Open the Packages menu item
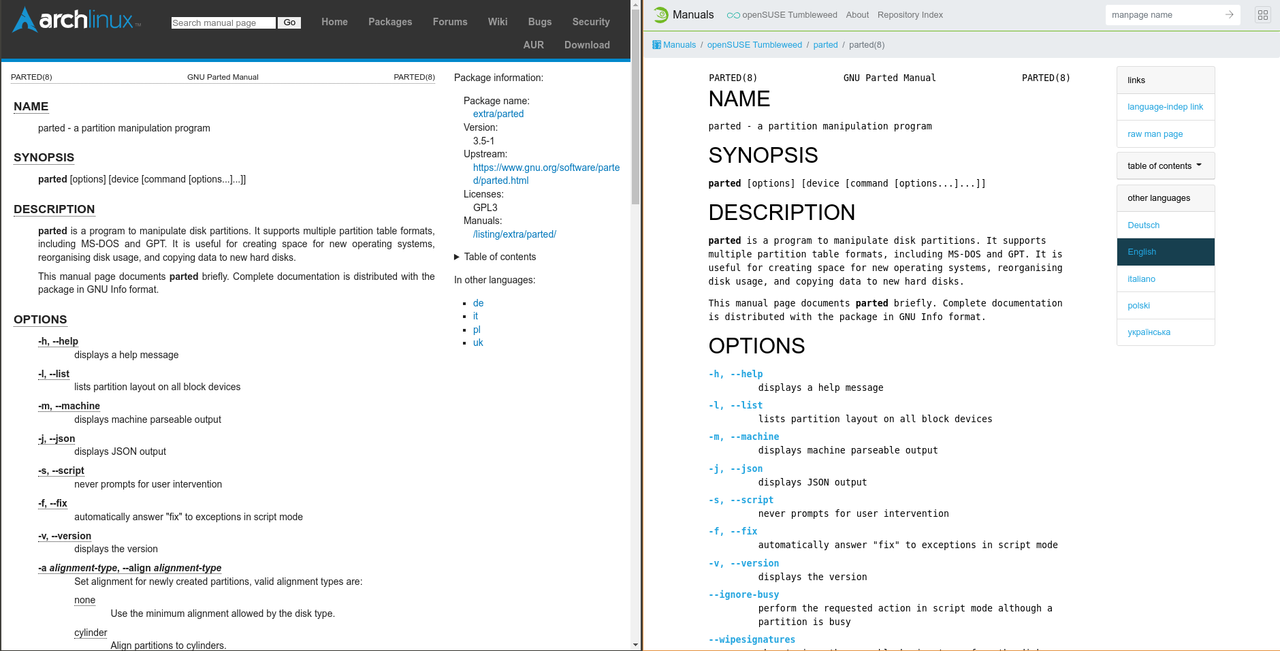 390,22
